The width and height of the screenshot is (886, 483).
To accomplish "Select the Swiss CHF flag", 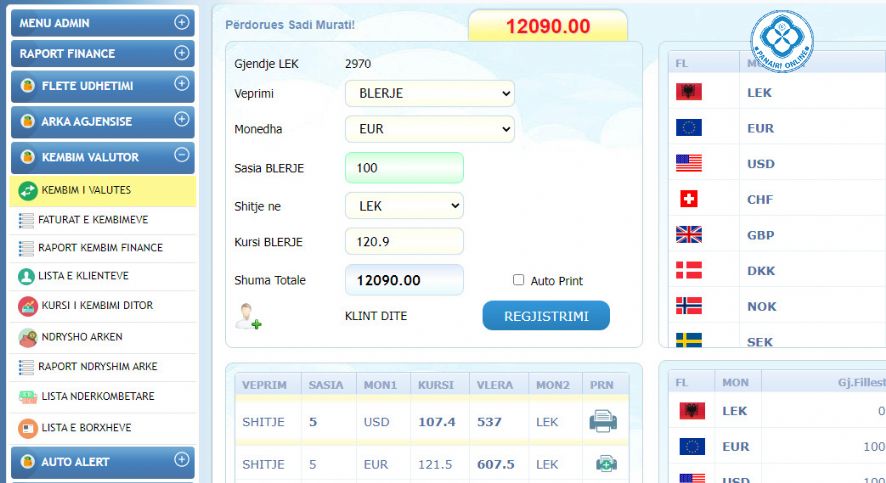I will 688,199.
